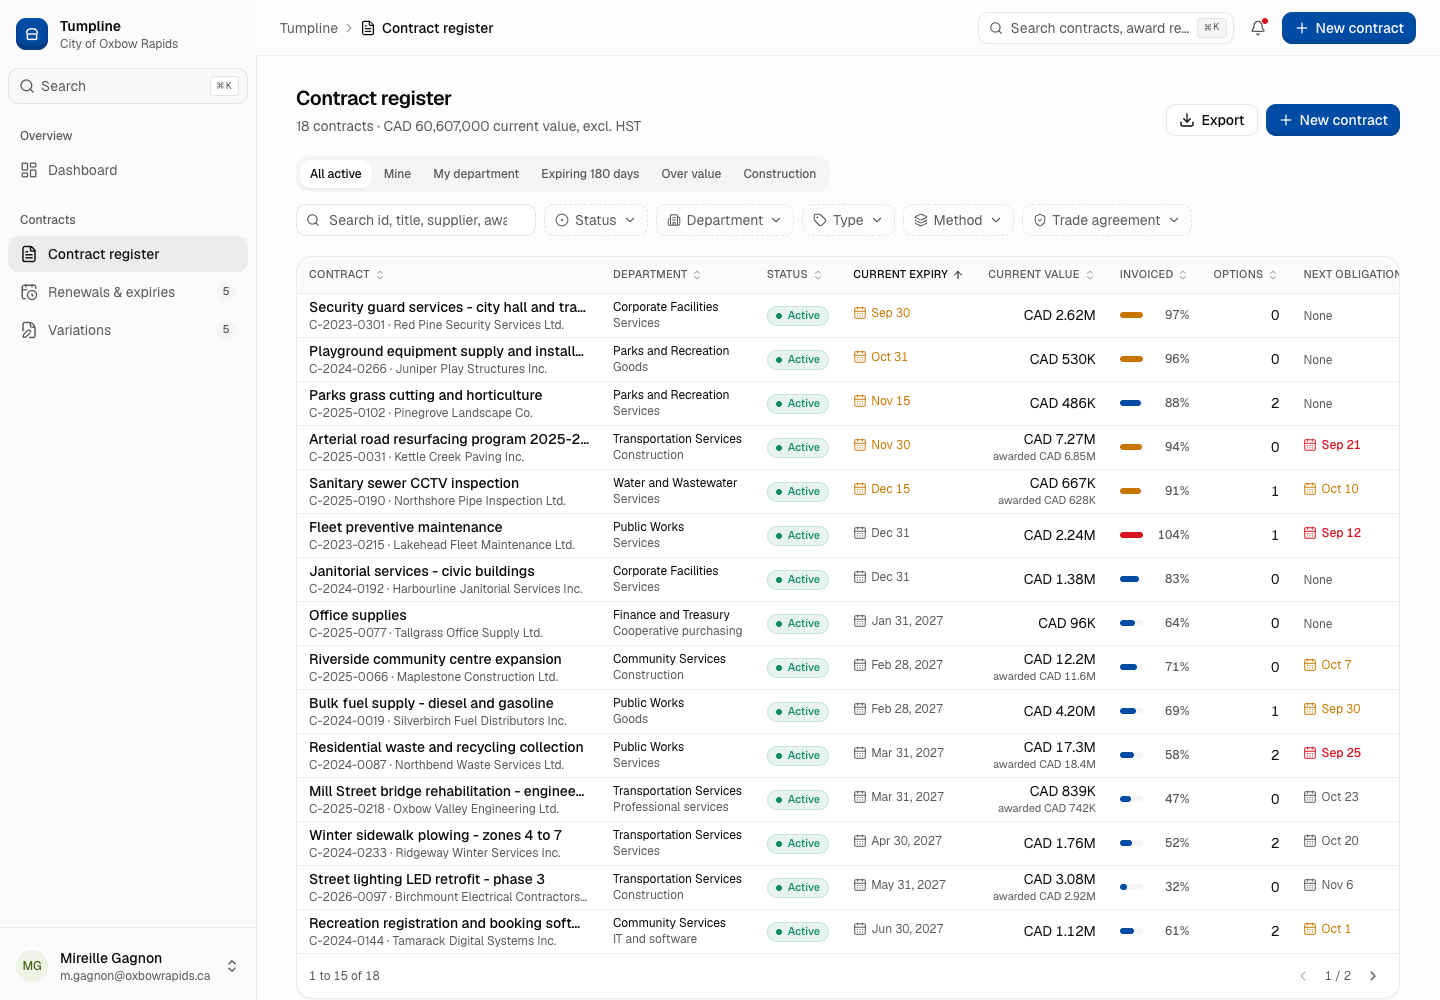Click the Renewals & expiries sidebar icon
Screen dimensions: 1440x1000
click(29, 292)
